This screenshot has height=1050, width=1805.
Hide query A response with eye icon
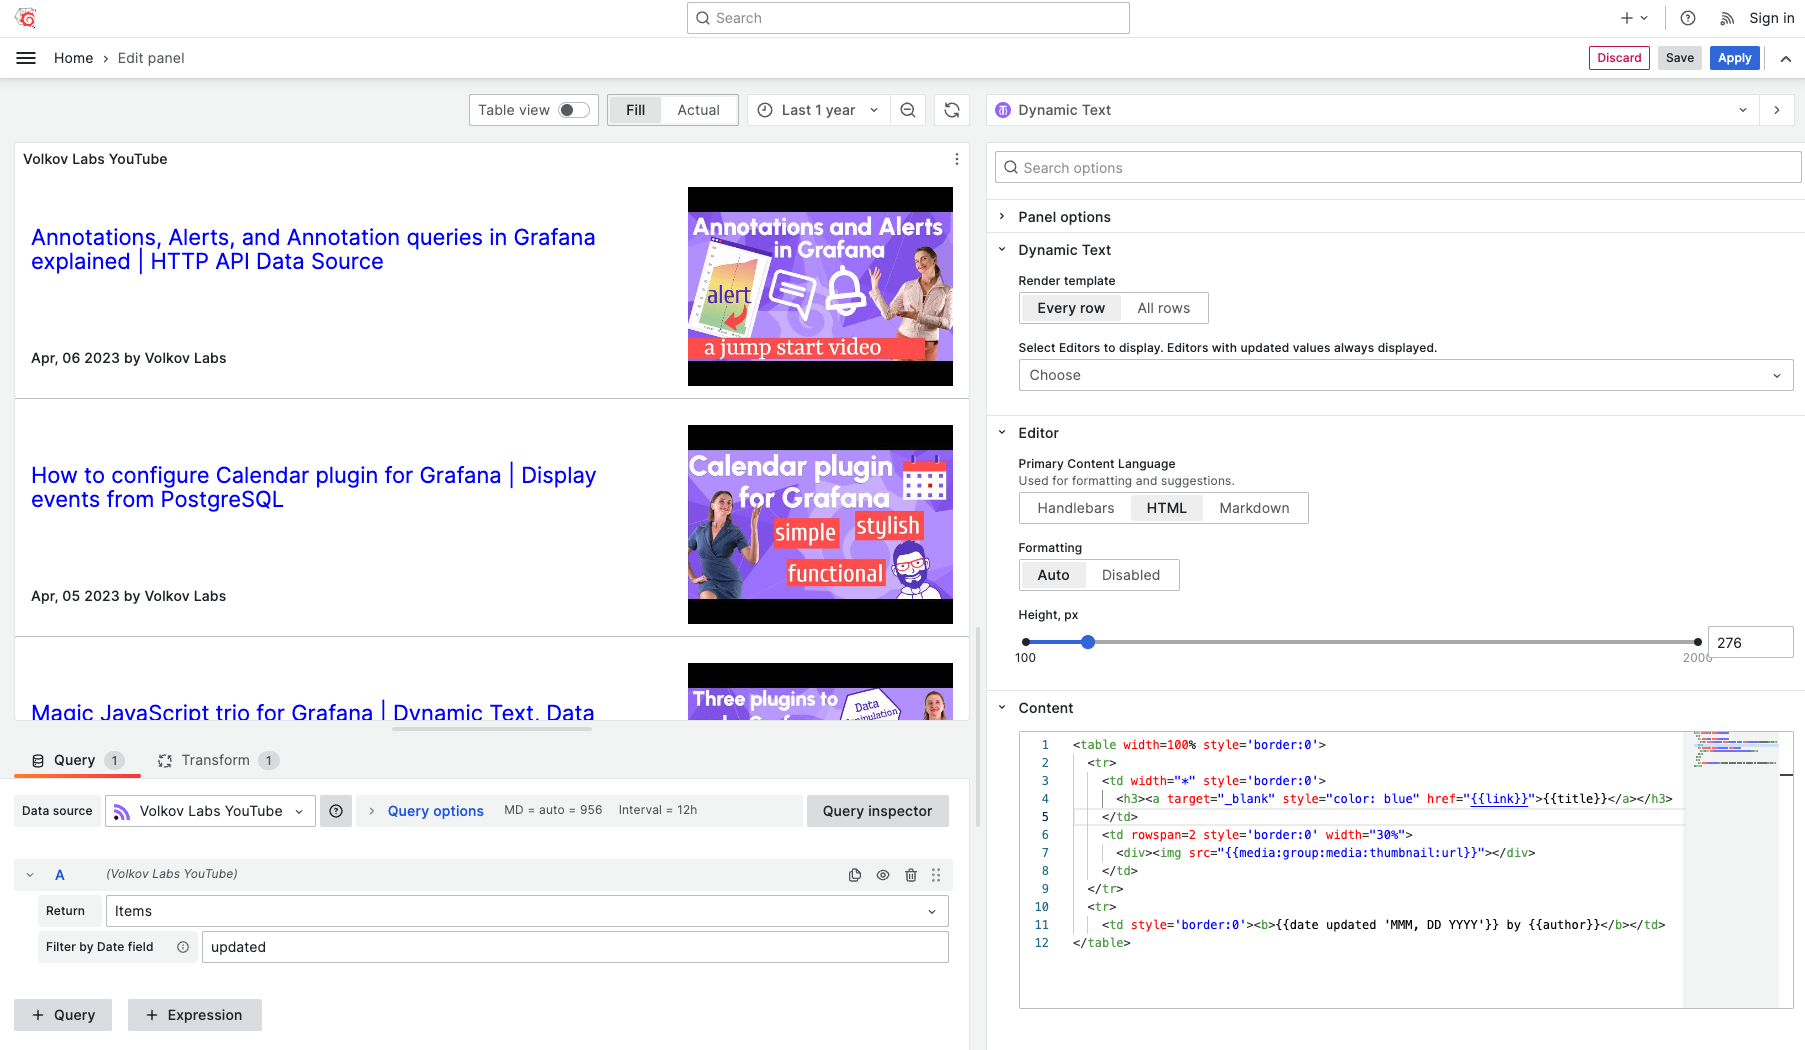point(883,875)
